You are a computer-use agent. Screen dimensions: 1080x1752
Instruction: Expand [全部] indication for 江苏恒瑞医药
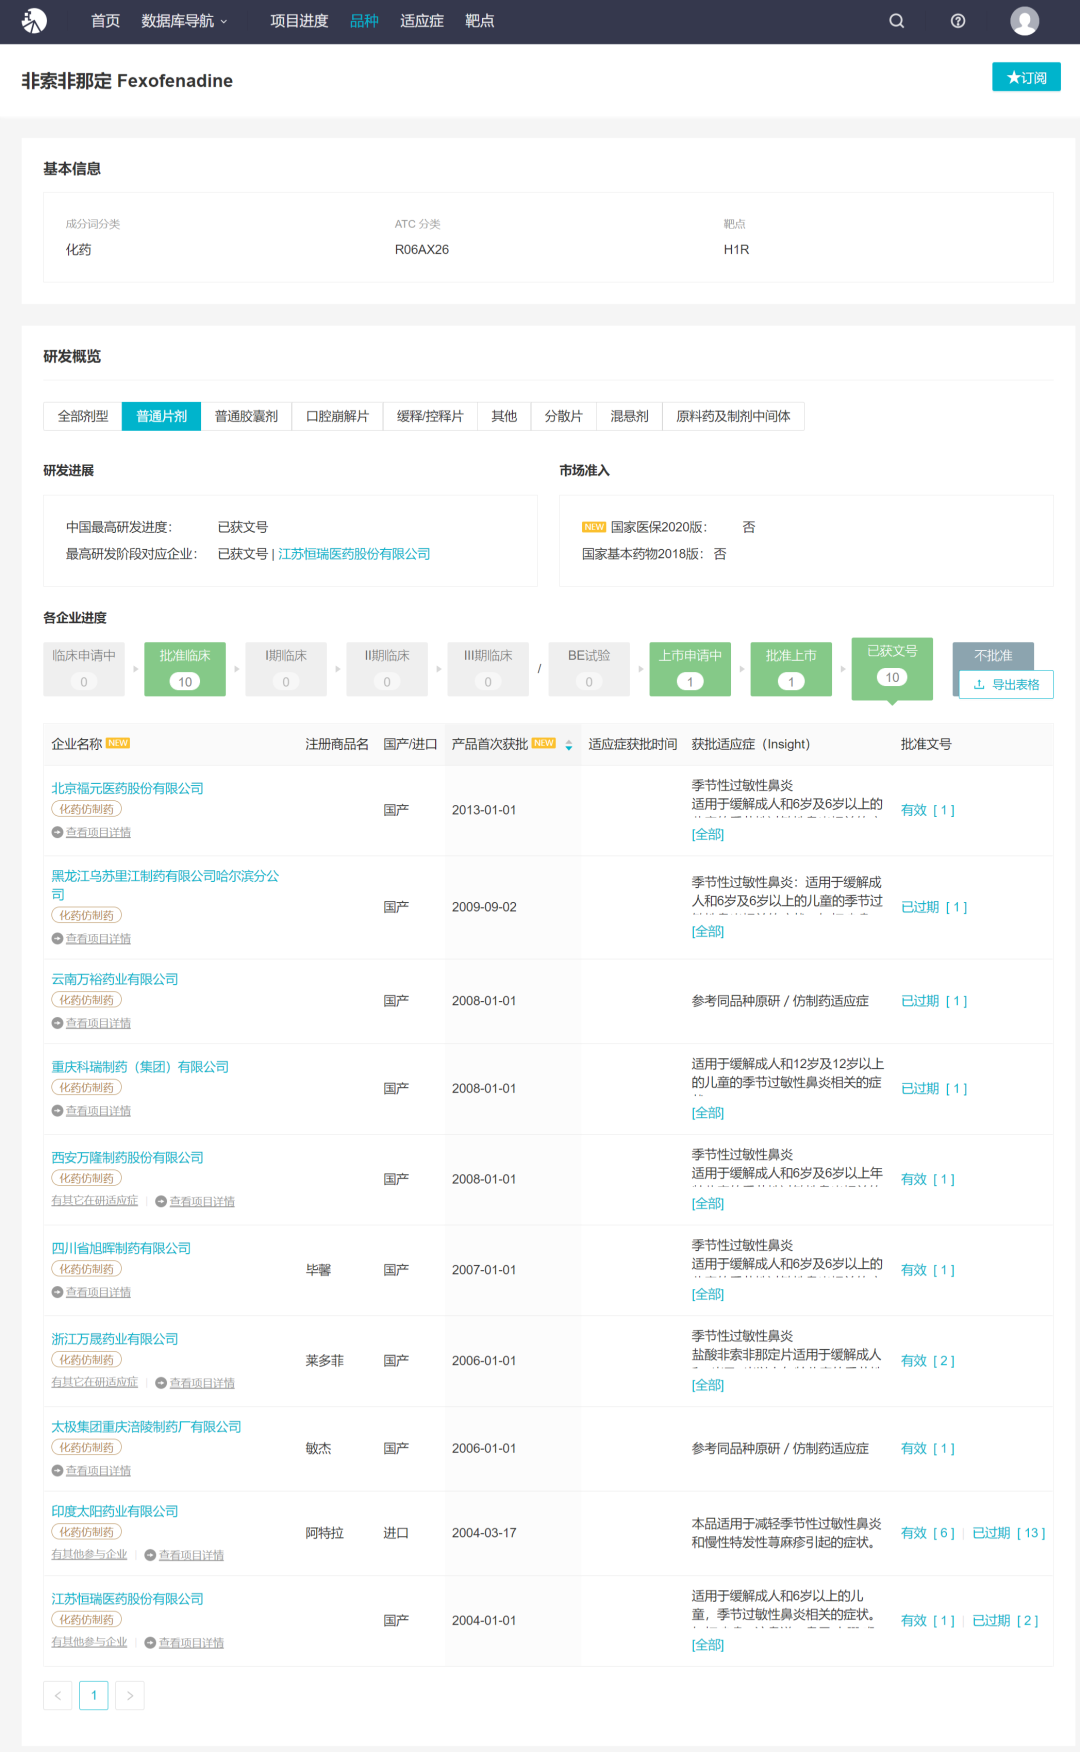click(x=708, y=1646)
